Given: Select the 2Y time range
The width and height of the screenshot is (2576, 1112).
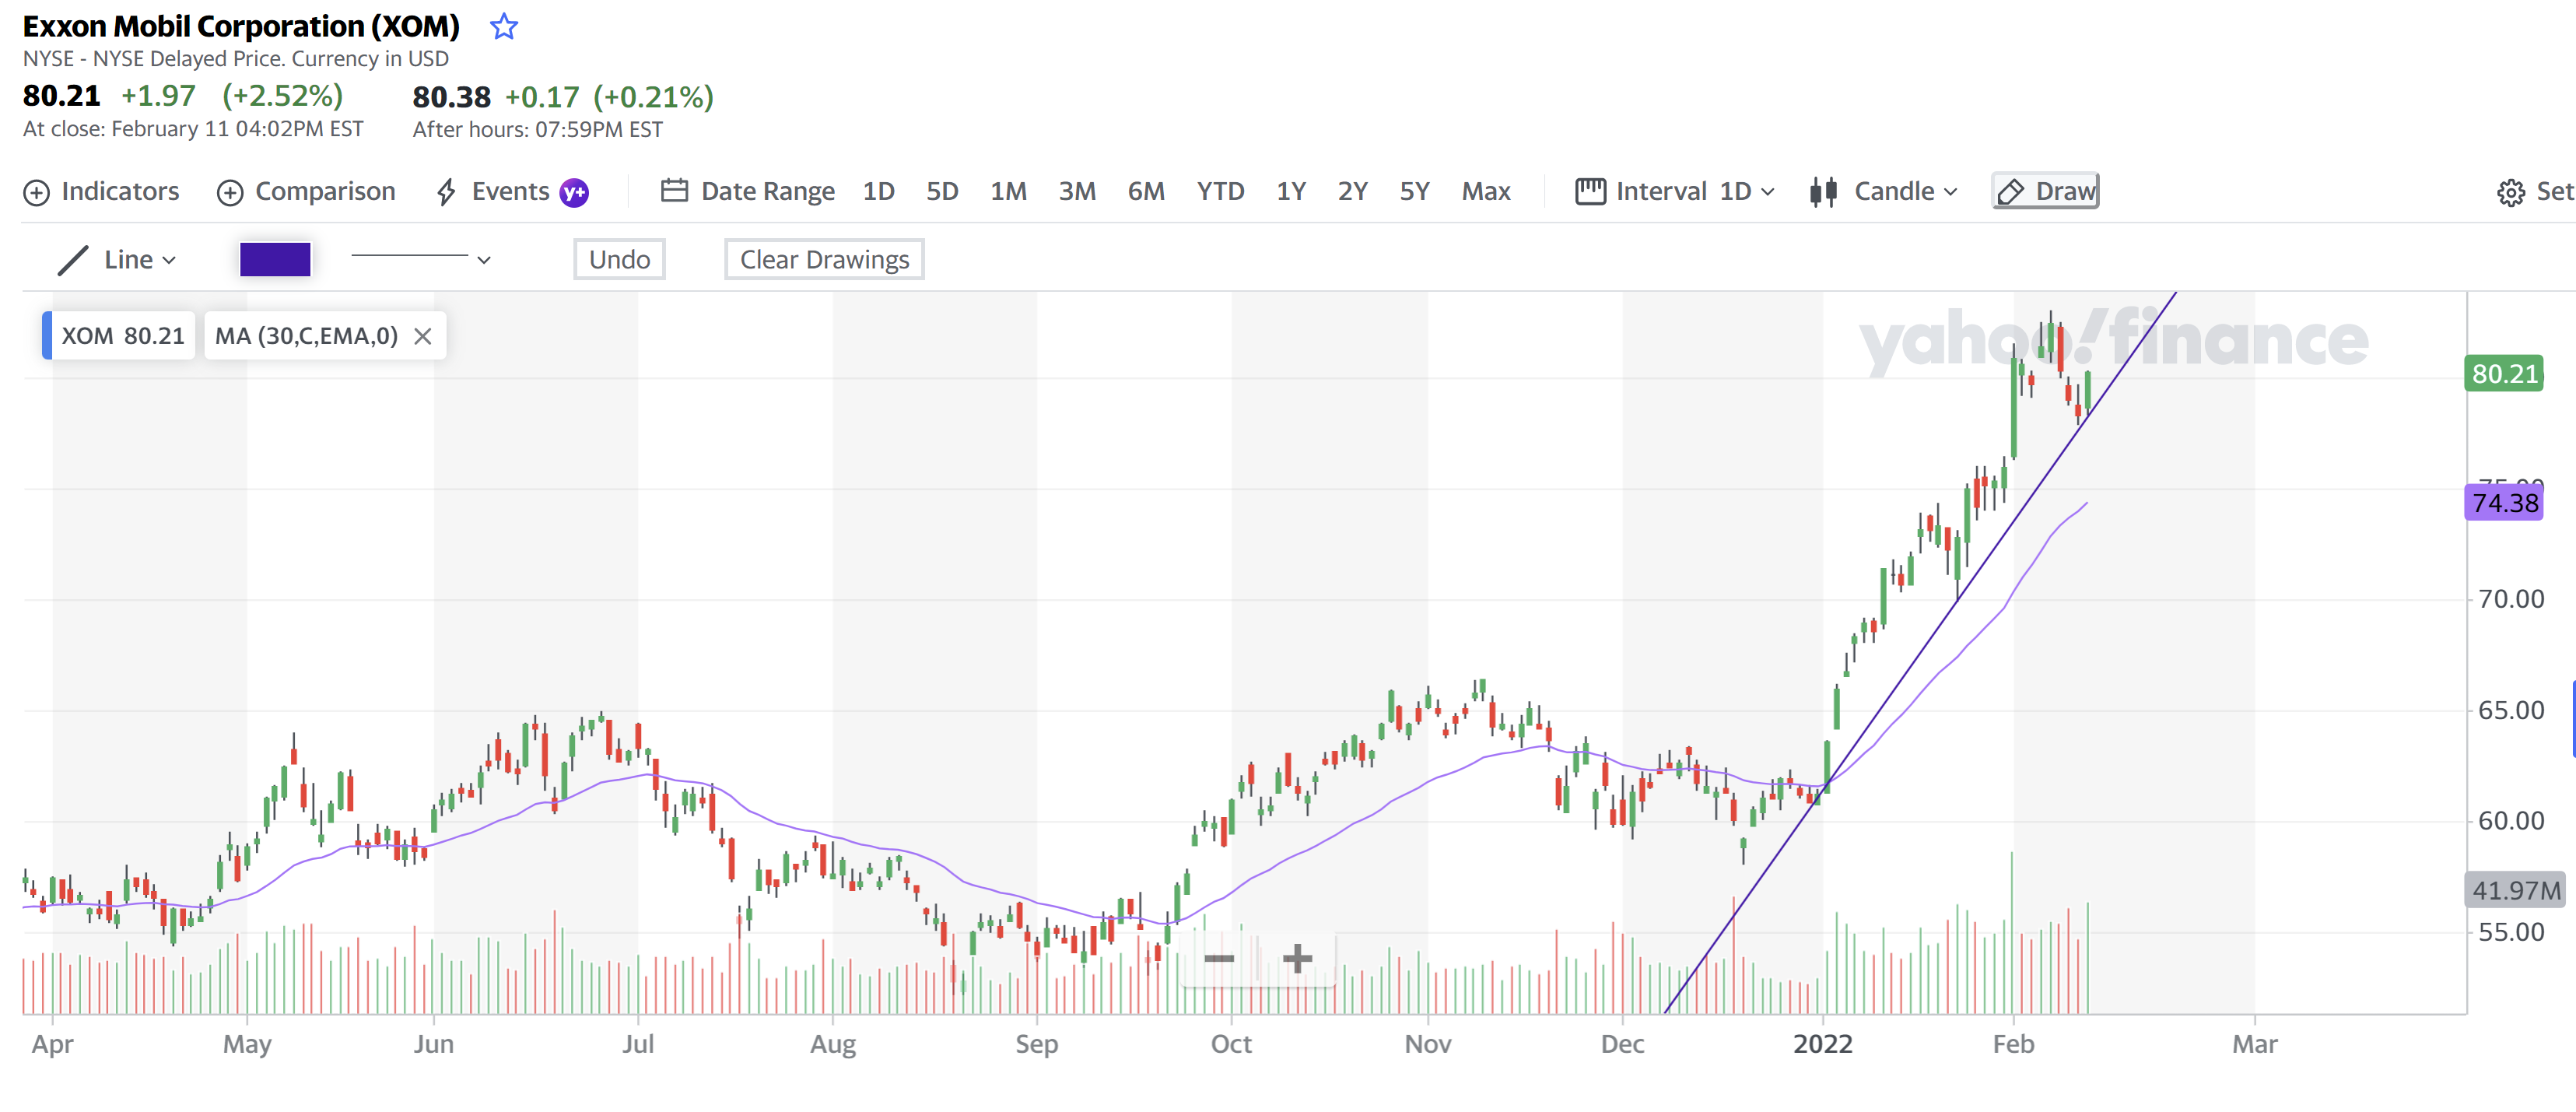Looking at the screenshot, I should click(1352, 191).
